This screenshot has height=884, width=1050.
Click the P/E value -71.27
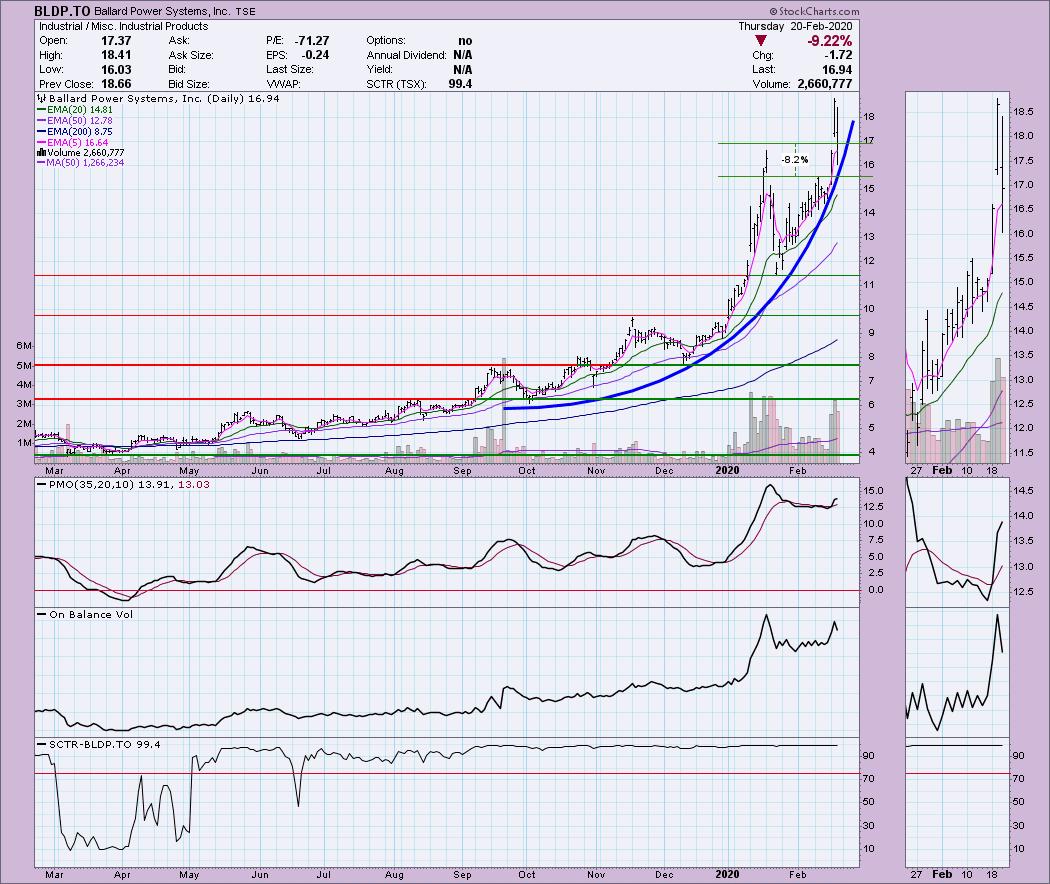pyautogui.click(x=312, y=41)
